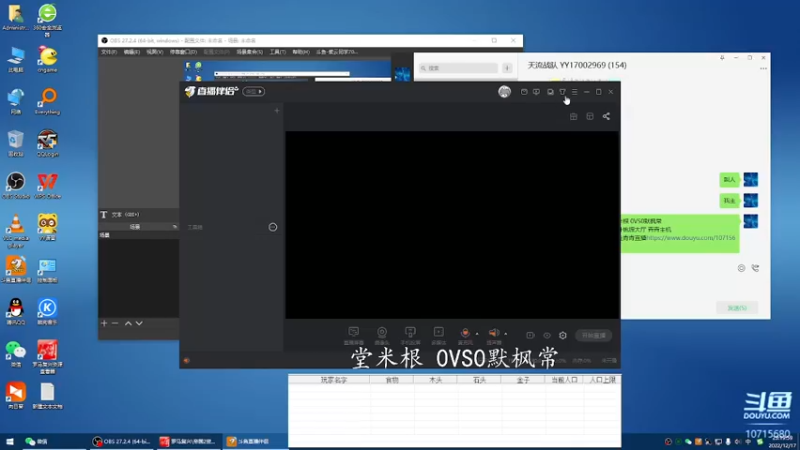The width and height of the screenshot is (800, 450).
Task: Click the first title-bar icon right of avatar
Action: pyautogui.click(x=524, y=92)
